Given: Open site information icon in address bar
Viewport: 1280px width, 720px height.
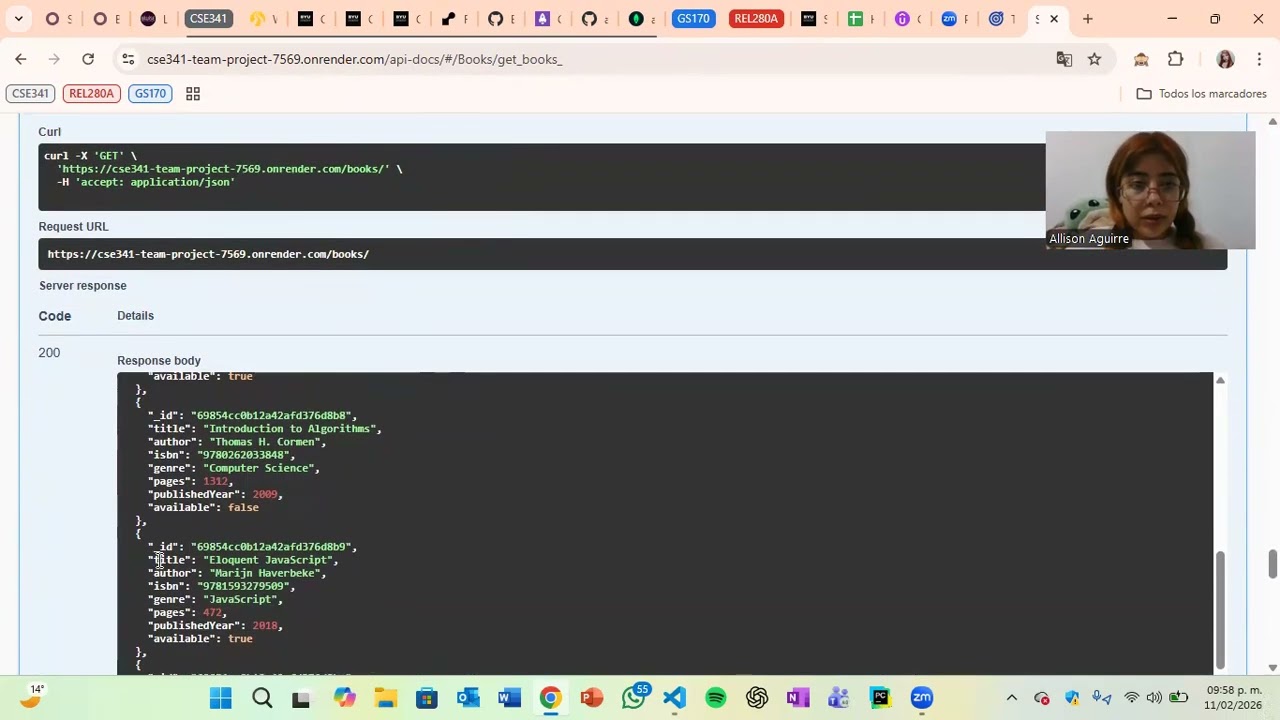Looking at the screenshot, I should (x=128, y=59).
